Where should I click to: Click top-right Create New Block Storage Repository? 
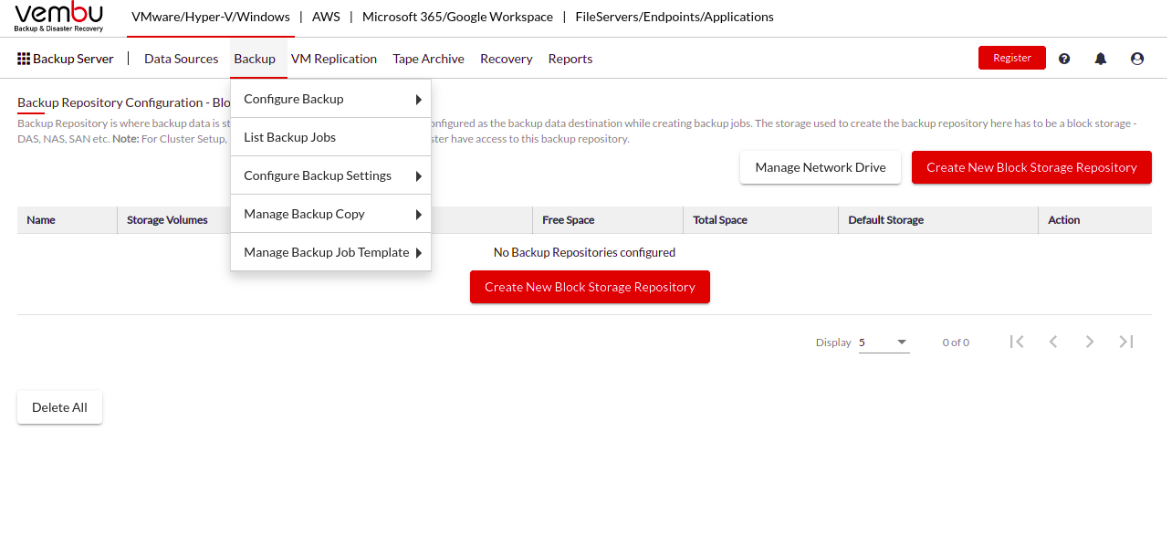coord(1032,167)
